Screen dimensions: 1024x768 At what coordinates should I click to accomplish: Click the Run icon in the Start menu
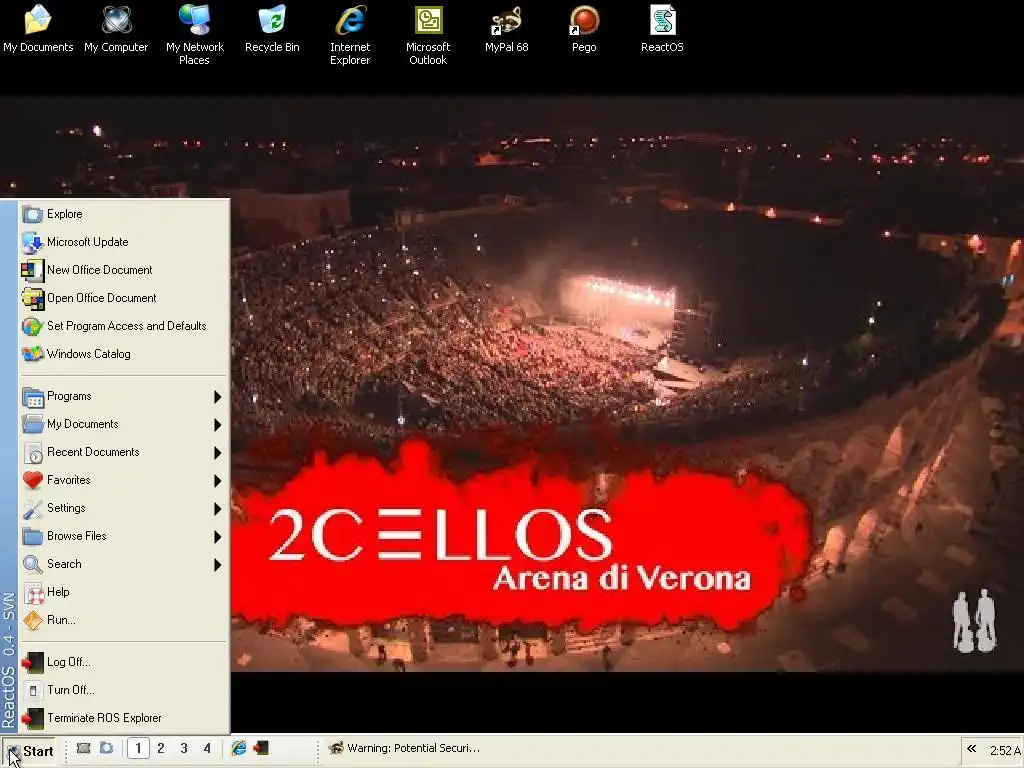(33, 620)
